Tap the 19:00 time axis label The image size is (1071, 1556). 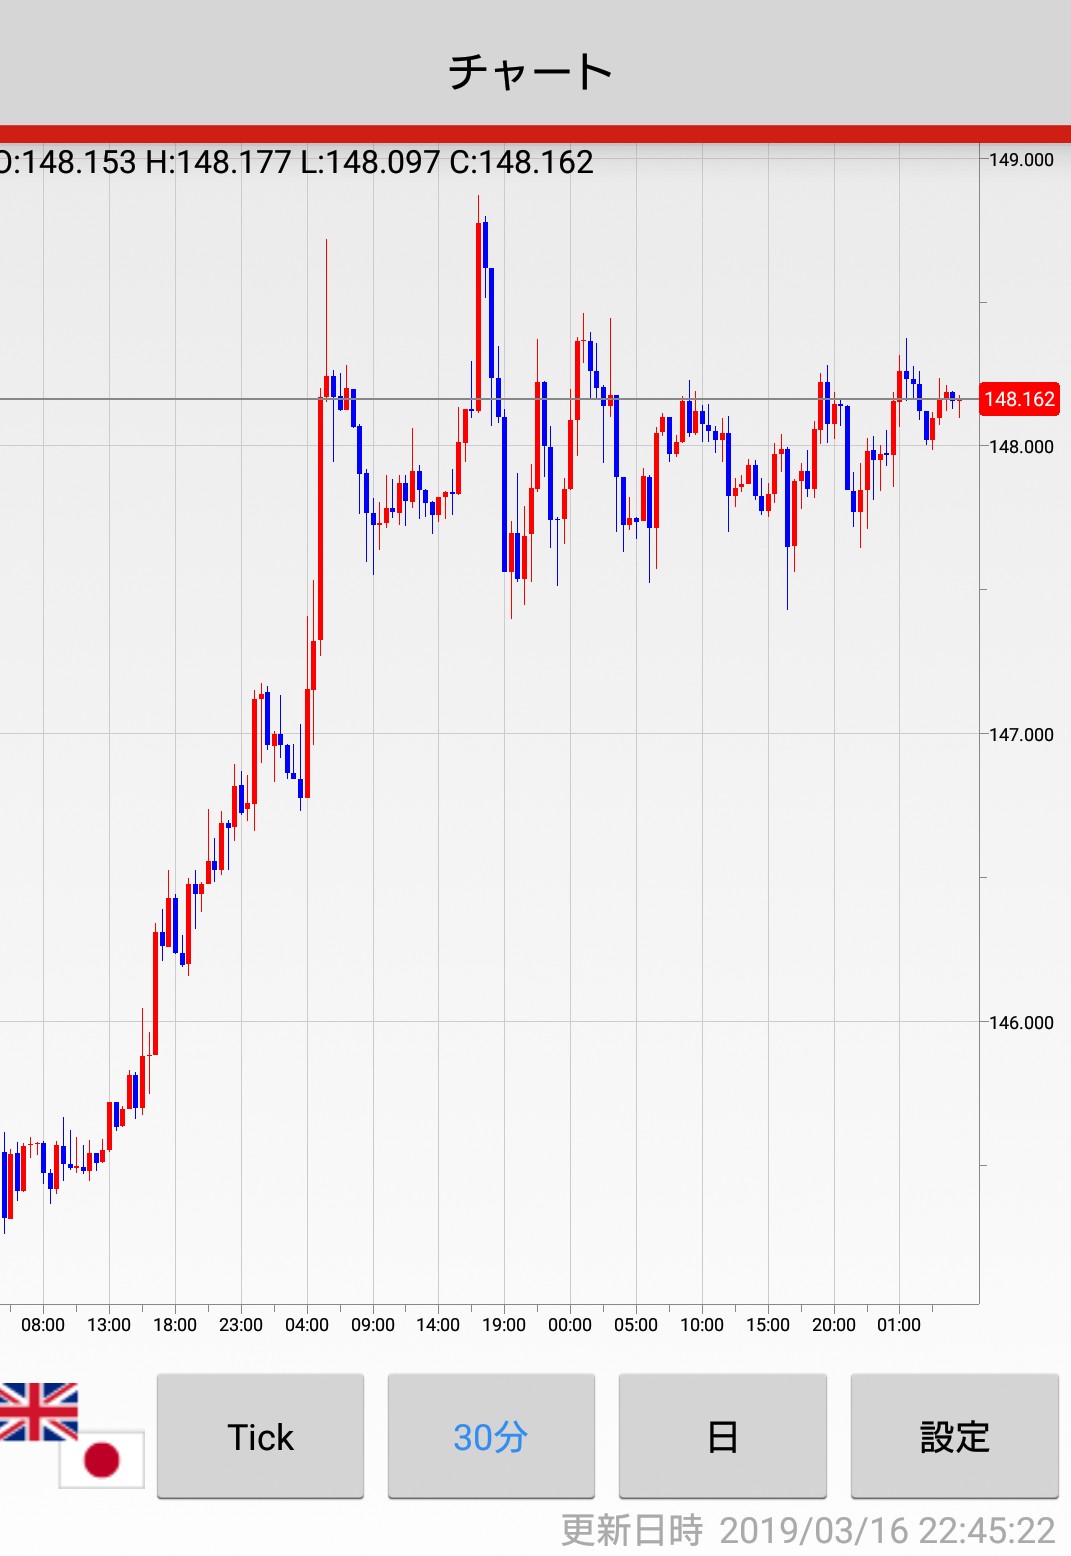504,1325
